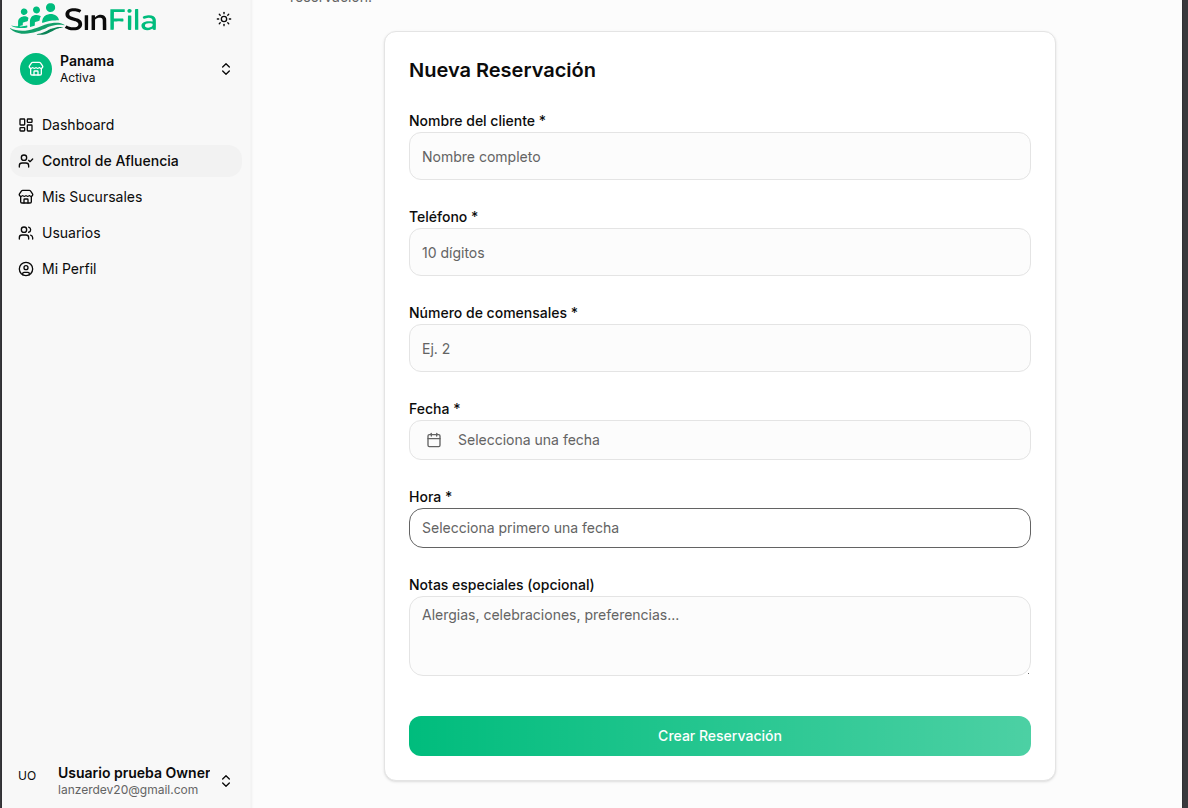The width and height of the screenshot is (1188, 808).
Task: Click the Dashboard grid icon
Action: (26, 125)
